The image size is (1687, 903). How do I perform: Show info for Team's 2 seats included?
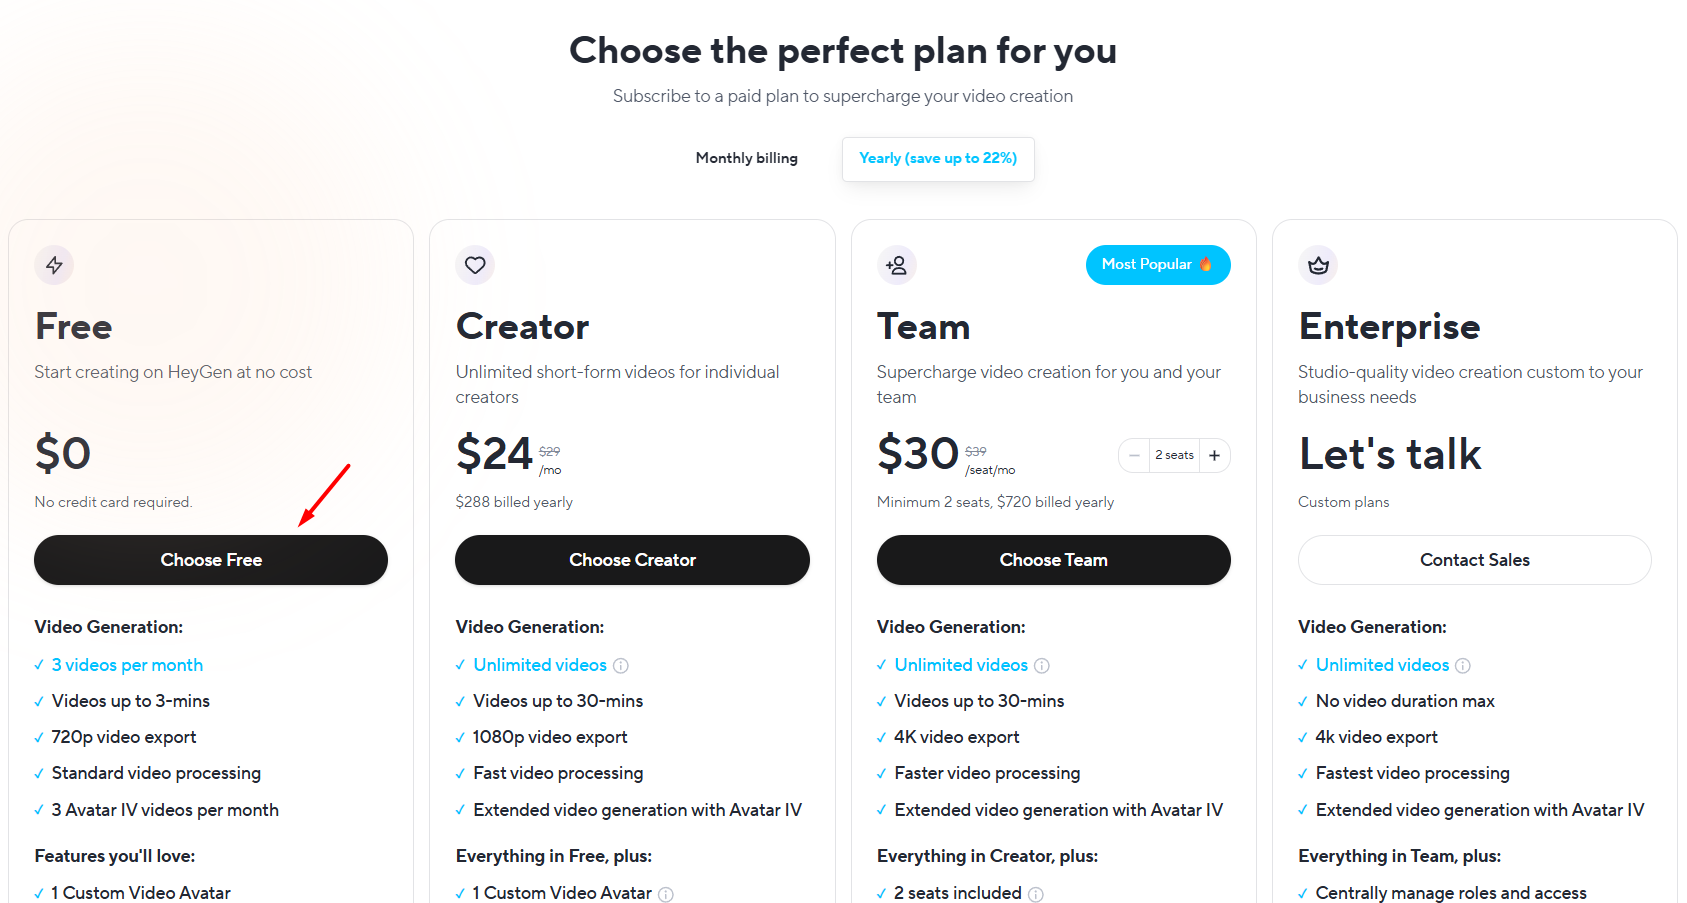tap(1036, 894)
